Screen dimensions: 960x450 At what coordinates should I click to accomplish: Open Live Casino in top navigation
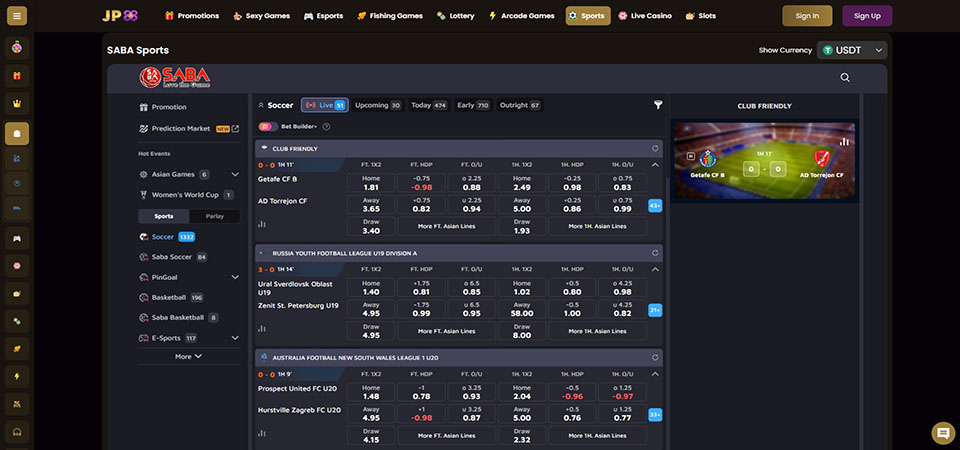[x=645, y=16]
